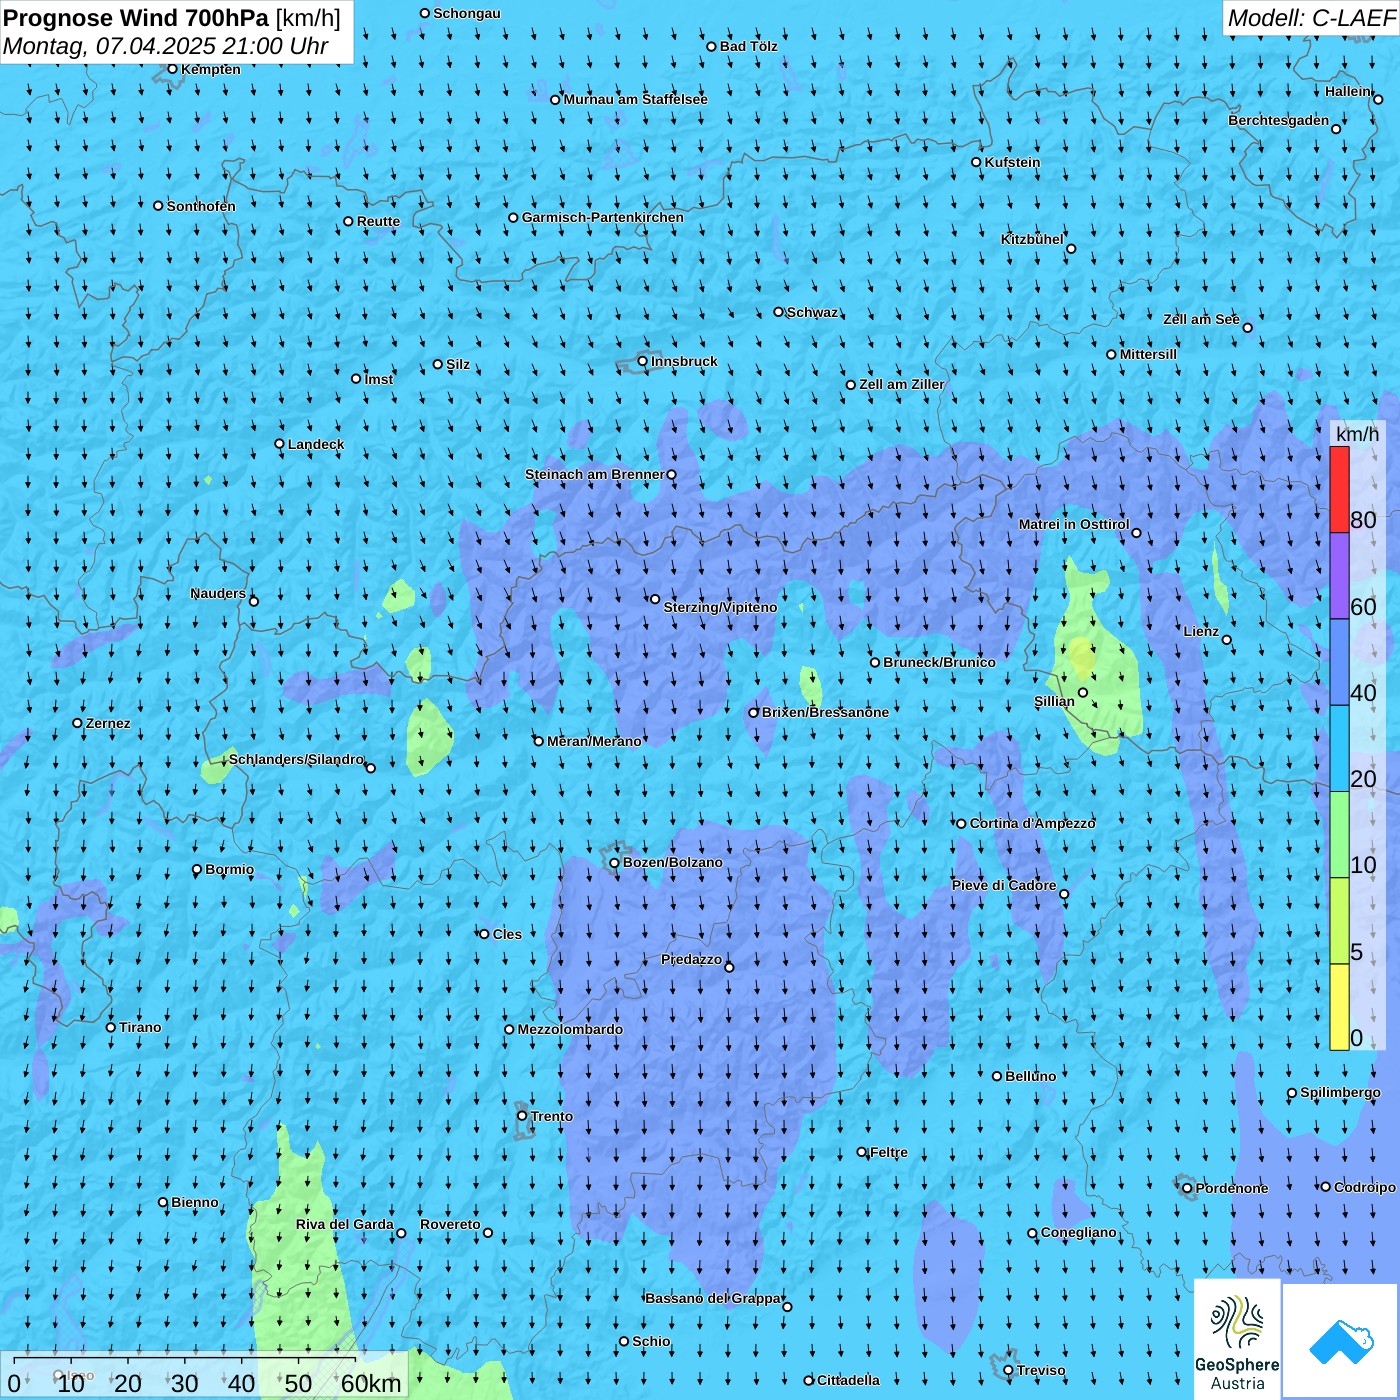This screenshot has width=1400, height=1400.
Task: Click the 'Bienno' label
Action: pos(195,1202)
